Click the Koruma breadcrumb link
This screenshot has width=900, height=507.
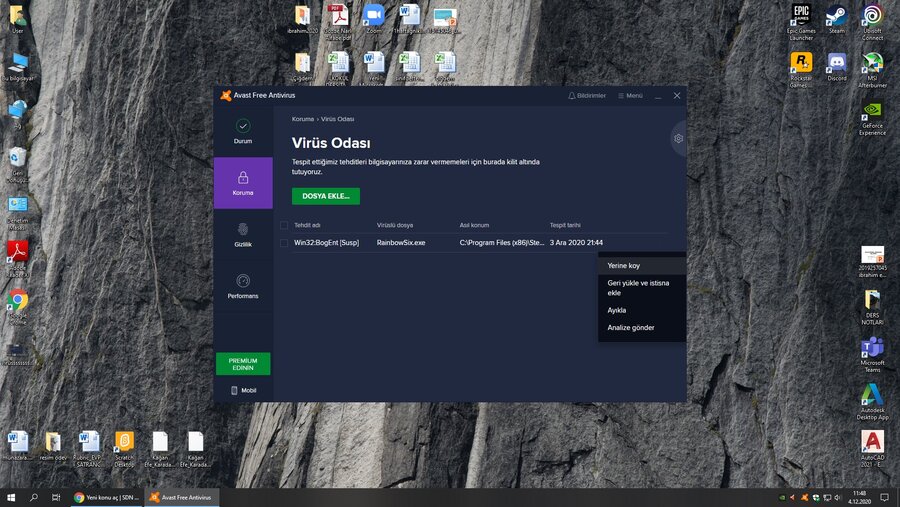(x=302, y=119)
